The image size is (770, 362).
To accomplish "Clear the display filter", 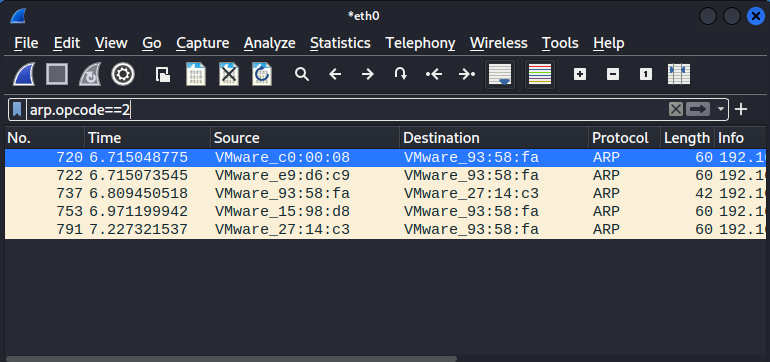I will tap(676, 110).
